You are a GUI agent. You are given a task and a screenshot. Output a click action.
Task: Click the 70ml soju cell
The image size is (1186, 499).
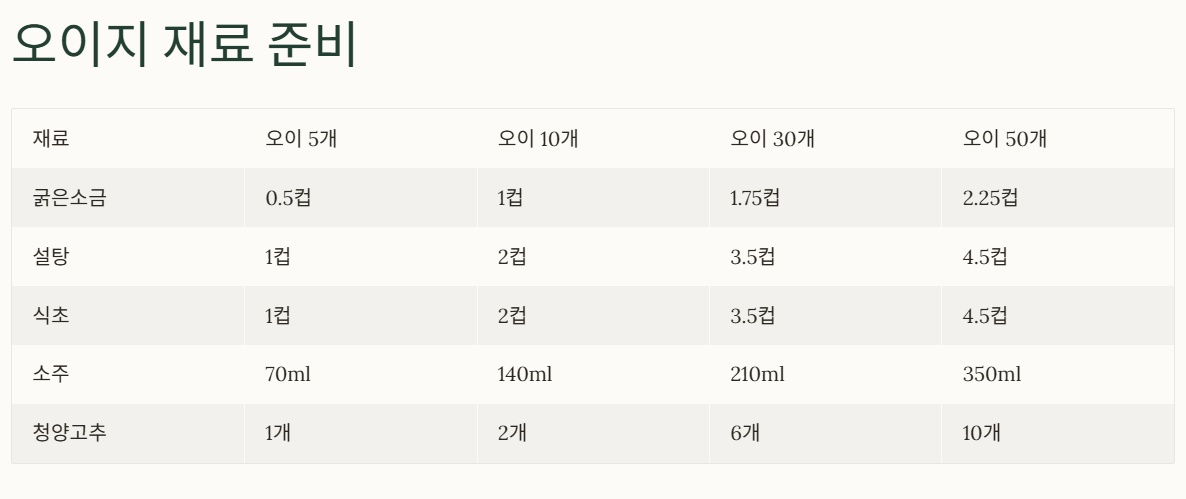point(361,375)
